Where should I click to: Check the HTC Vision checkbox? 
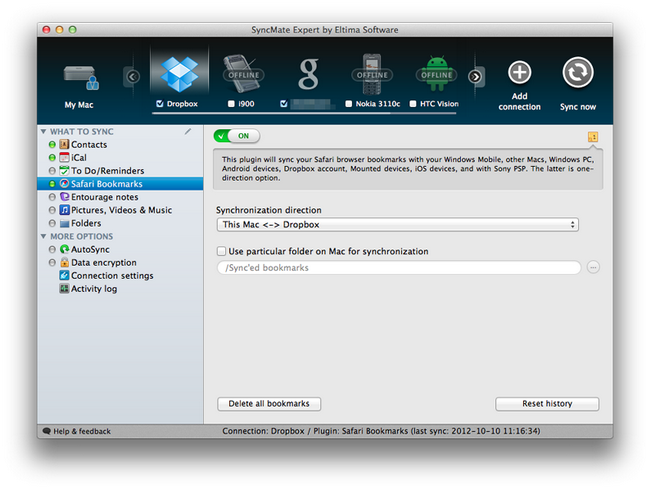(x=413, y=104)
